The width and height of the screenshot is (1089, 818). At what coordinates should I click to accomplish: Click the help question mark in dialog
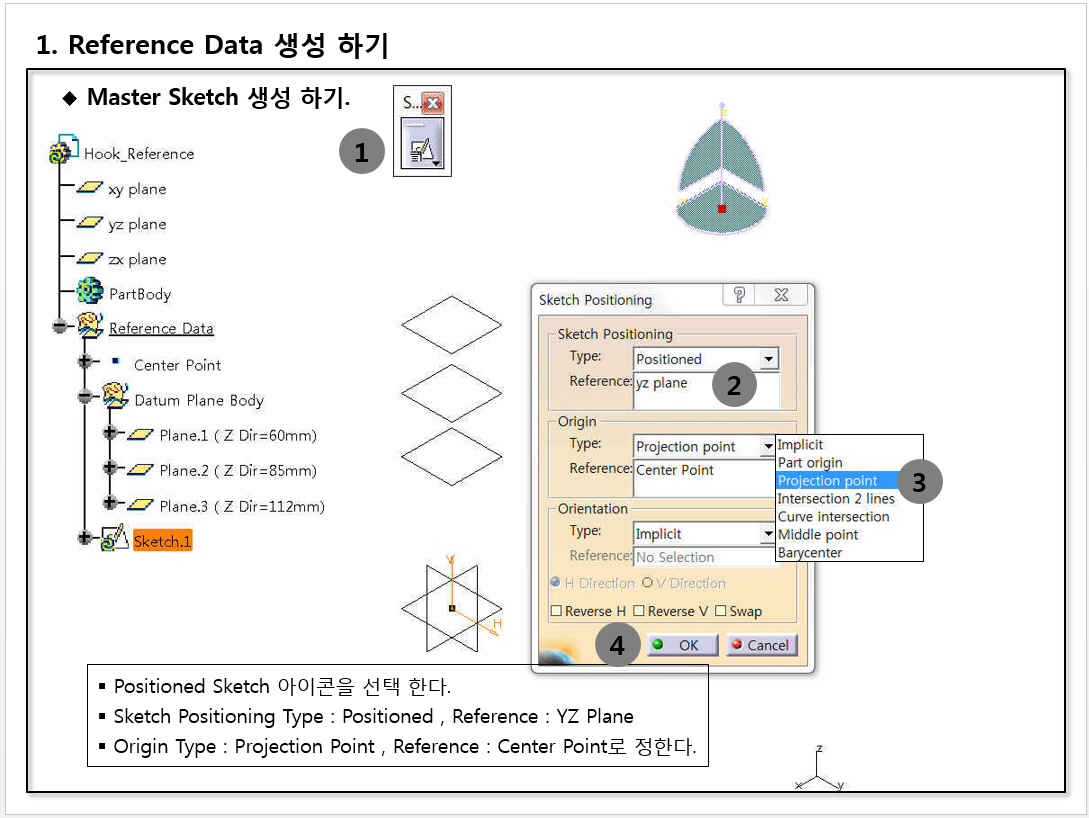point(739,295)
